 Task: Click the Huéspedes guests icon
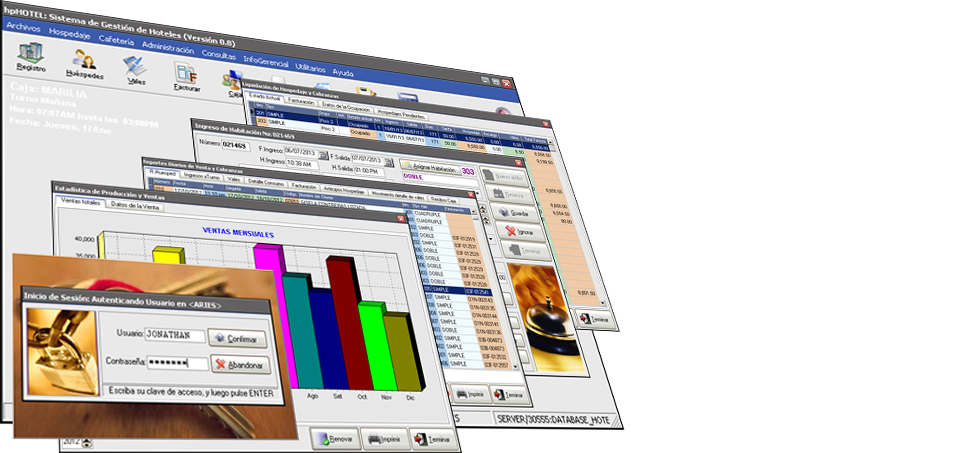(83, 65)
